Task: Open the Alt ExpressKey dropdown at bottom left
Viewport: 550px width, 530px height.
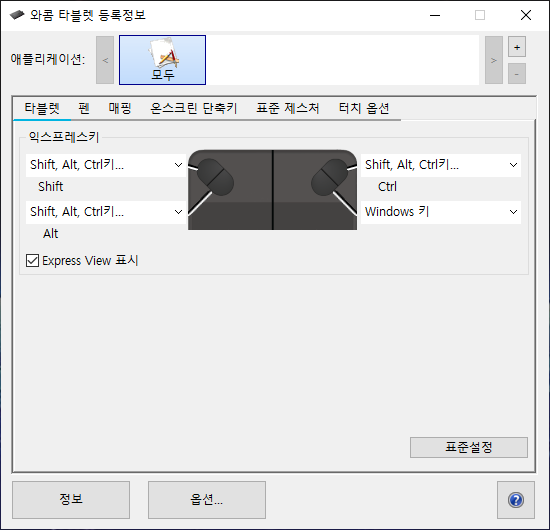Action: click(x=106, y=212)
